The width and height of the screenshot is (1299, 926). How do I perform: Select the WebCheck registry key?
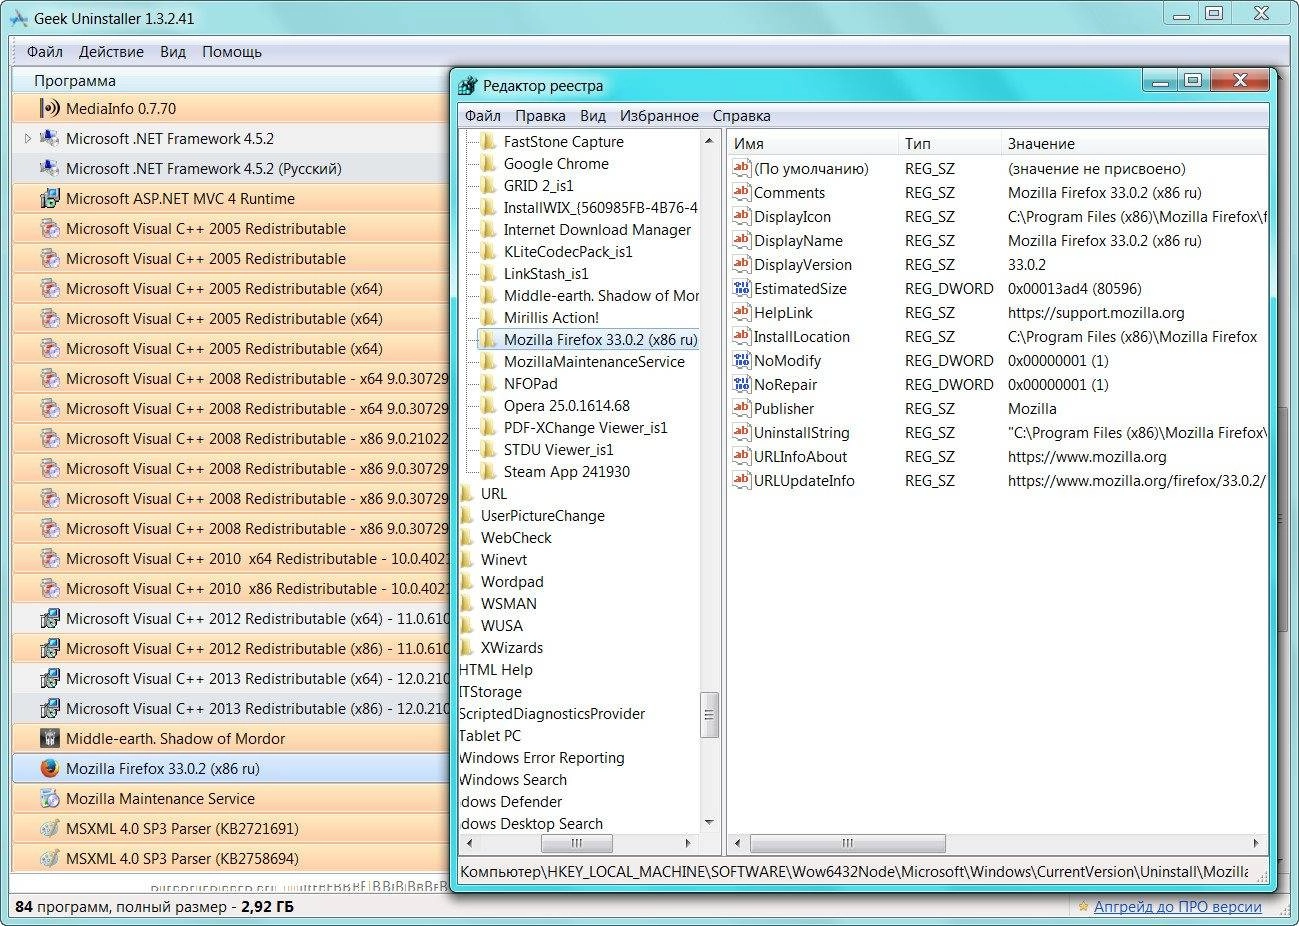[x=516, y=537]
